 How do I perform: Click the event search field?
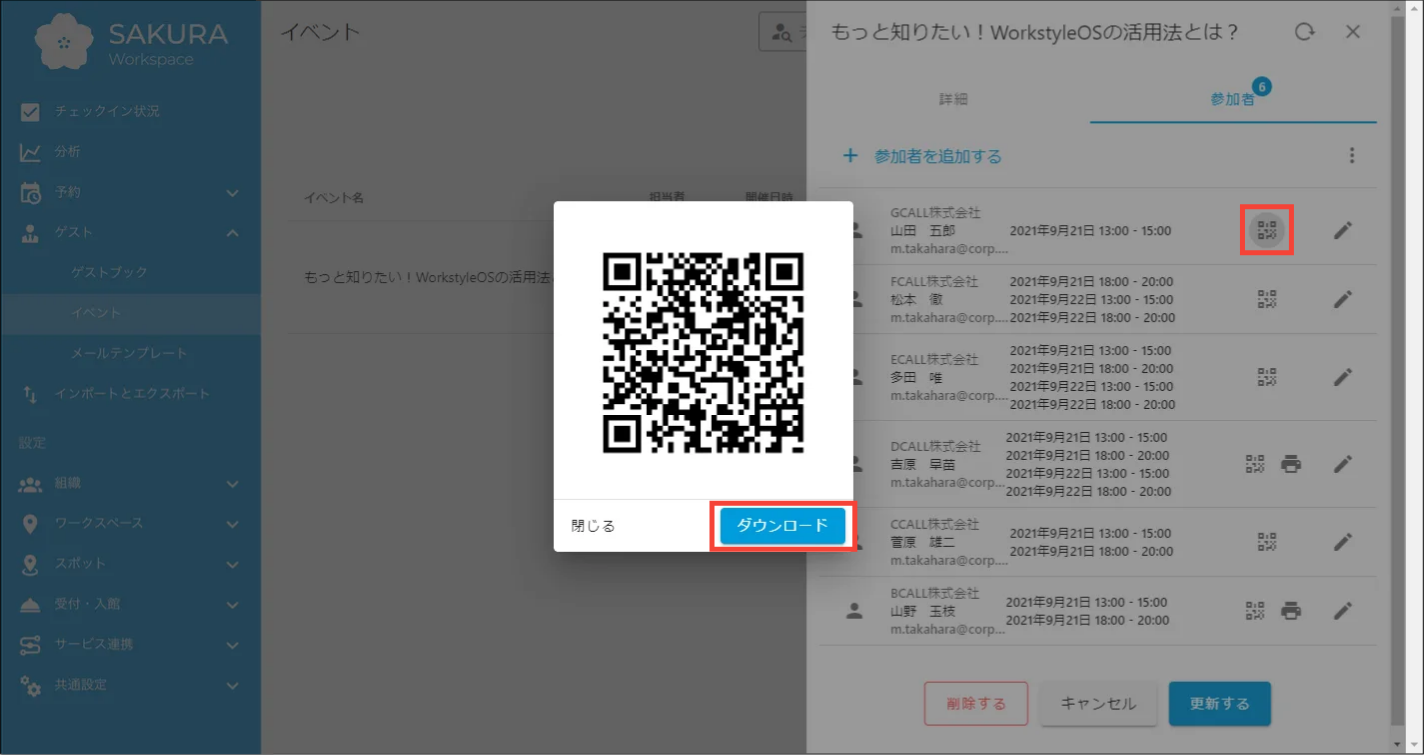point(783,33)
